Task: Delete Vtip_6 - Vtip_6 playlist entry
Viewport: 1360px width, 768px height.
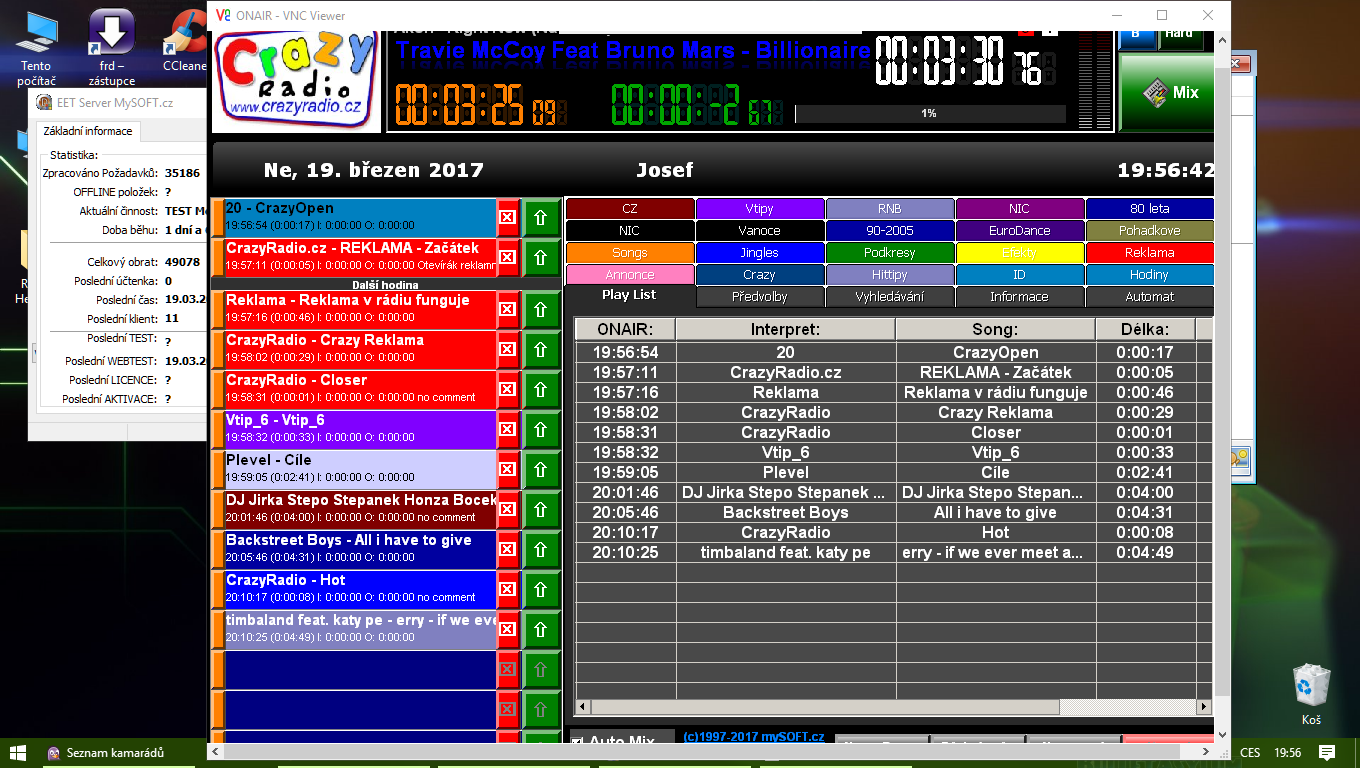Action: pos(507,430)
